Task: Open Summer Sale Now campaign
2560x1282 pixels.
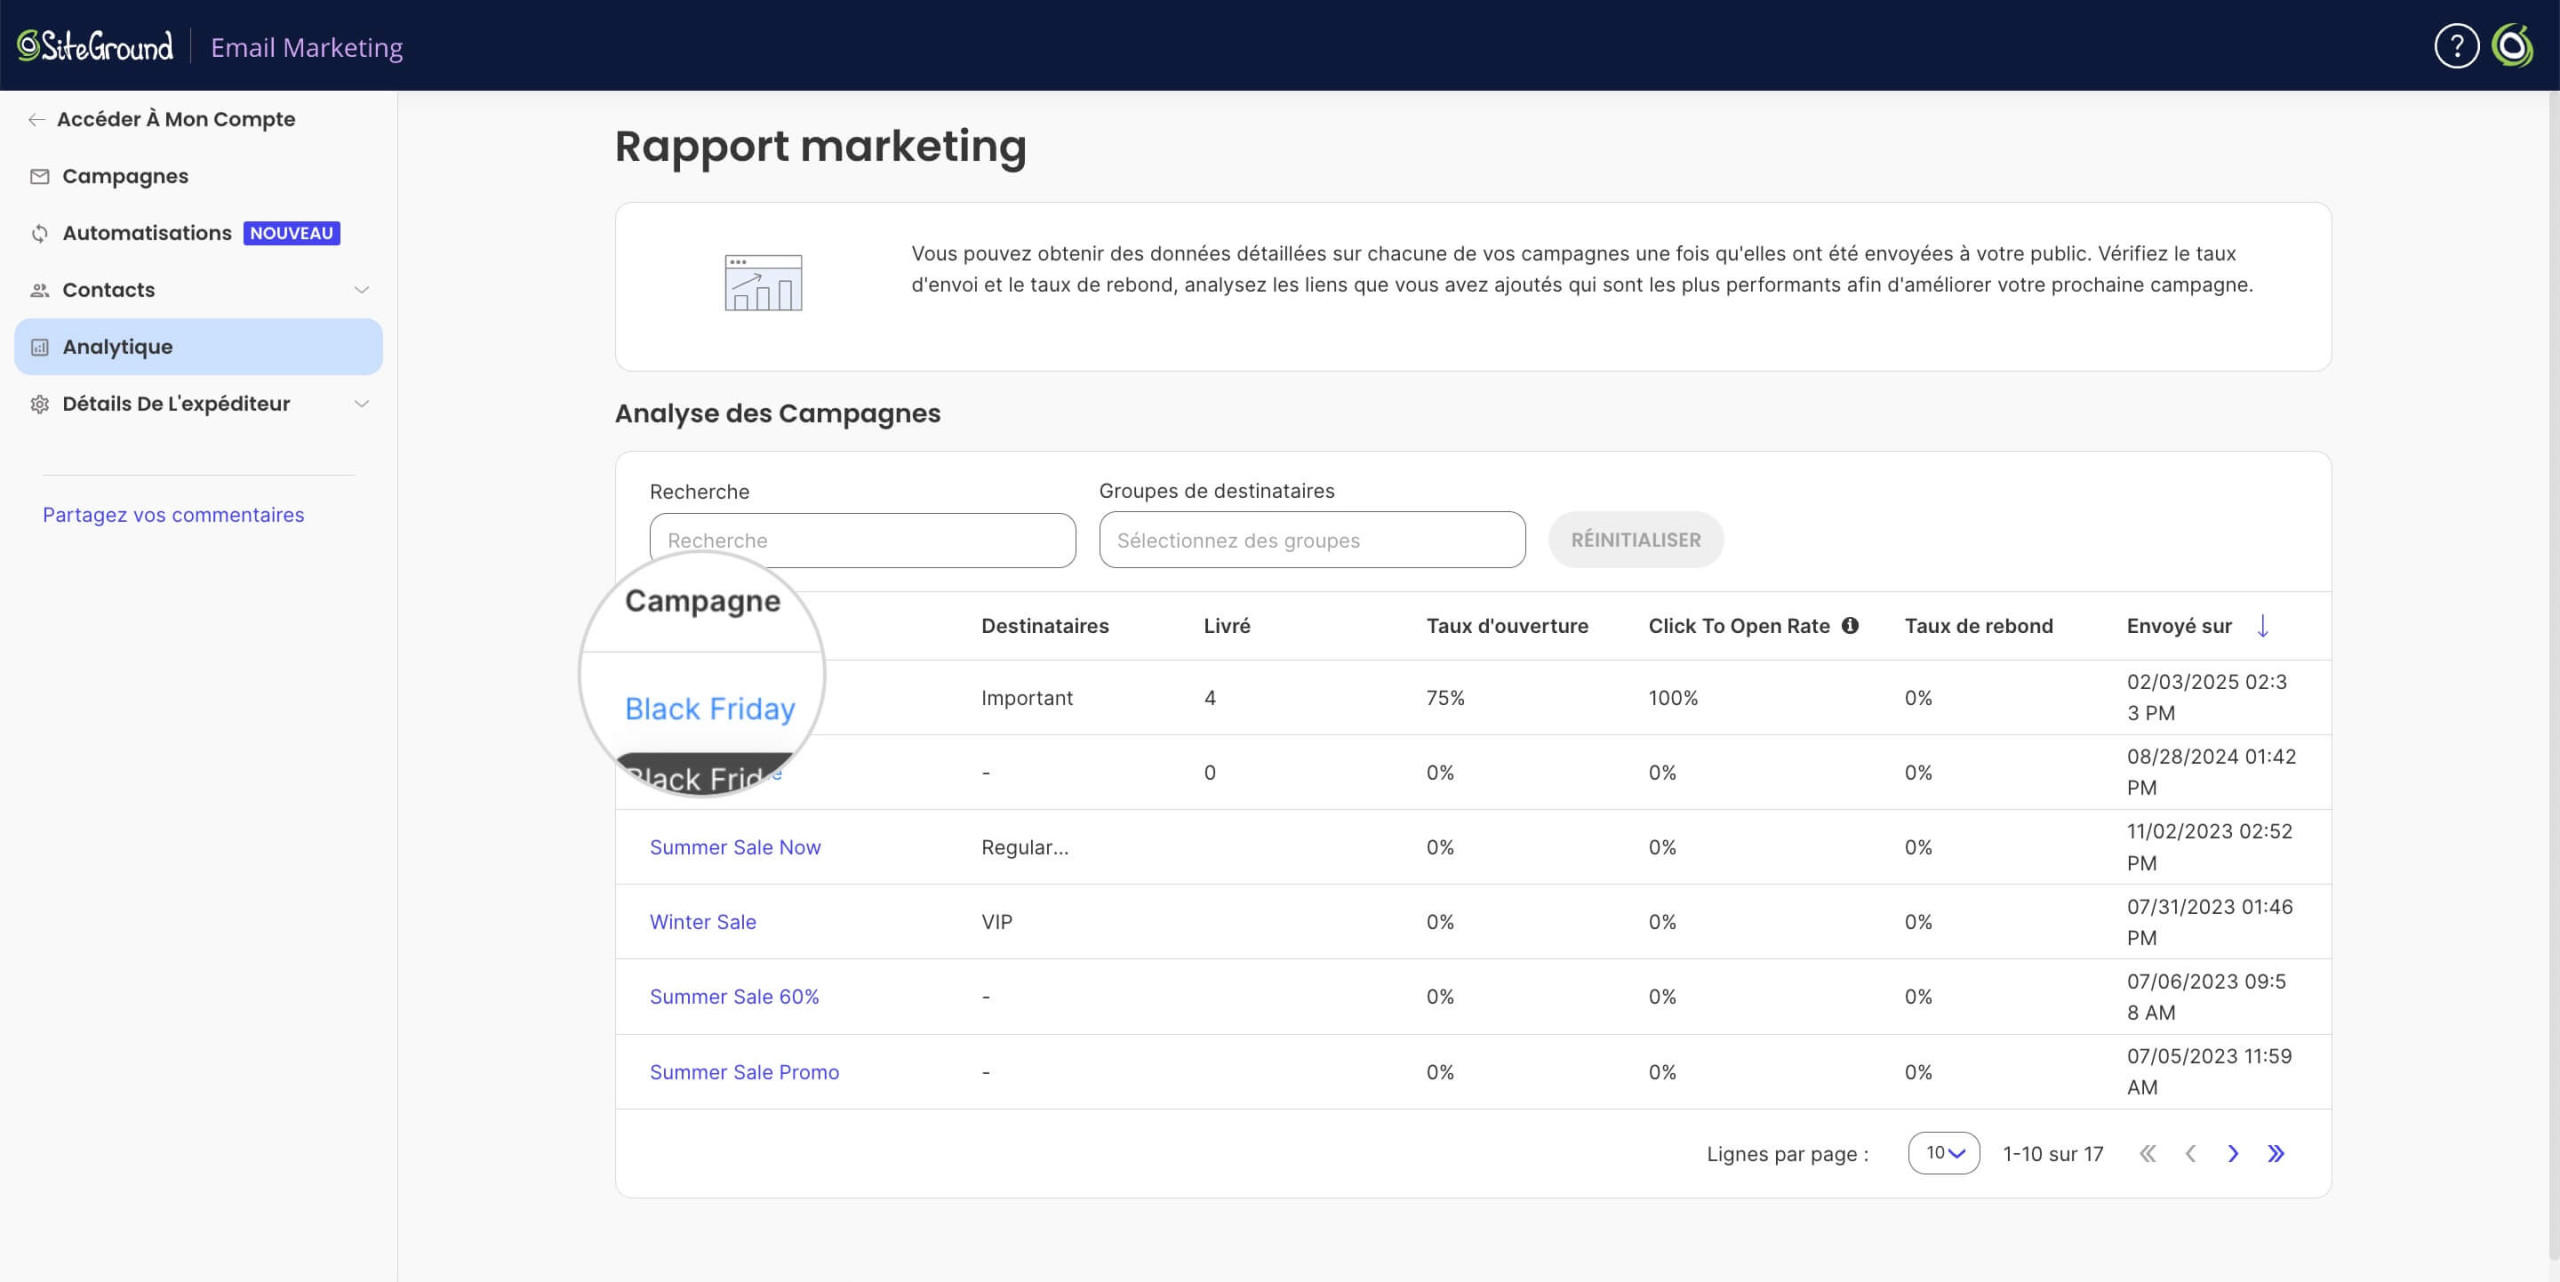Action: [735, 847]
